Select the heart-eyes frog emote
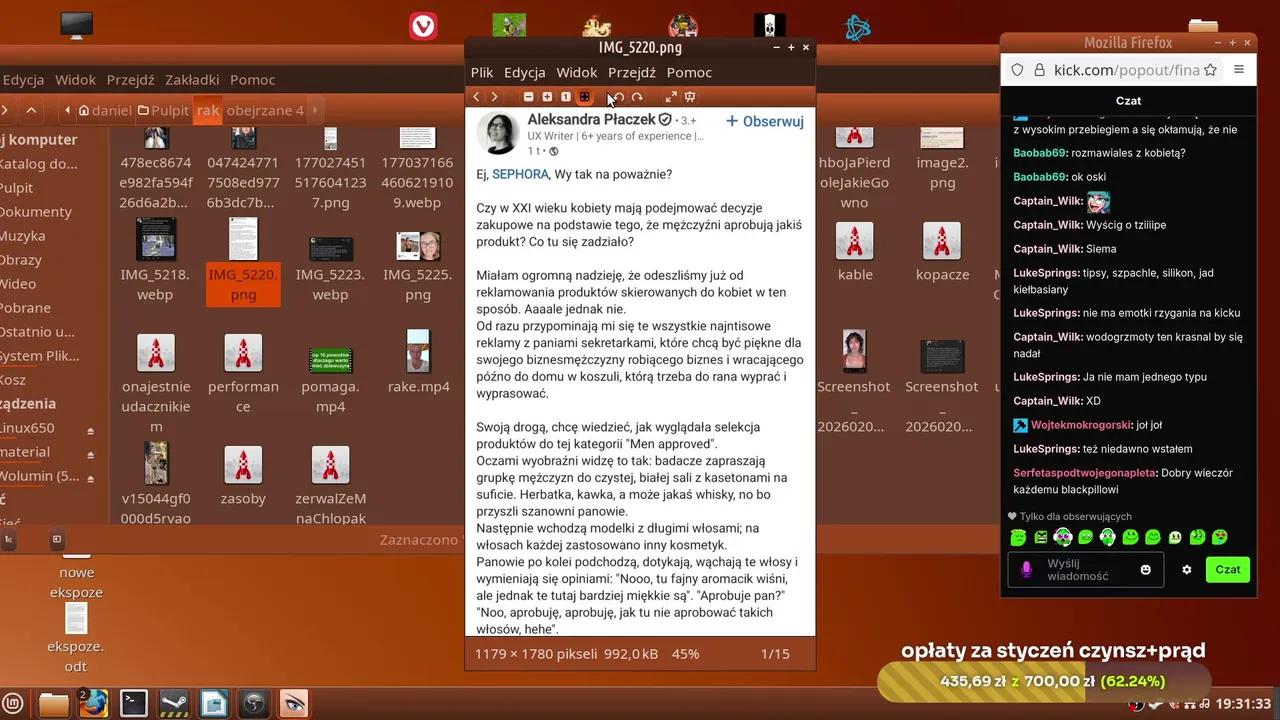 [x=1220, y=538]
